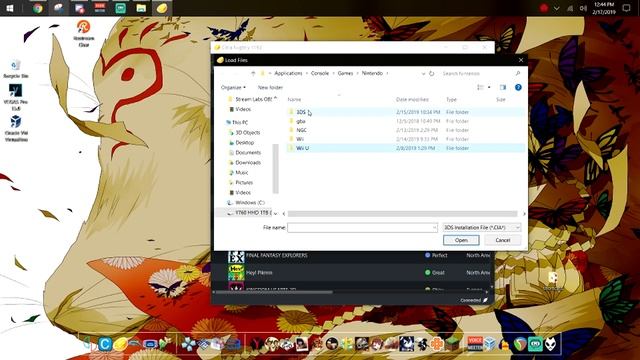Create a New folder
640x360 pixels.
click(x=270, y=87)
